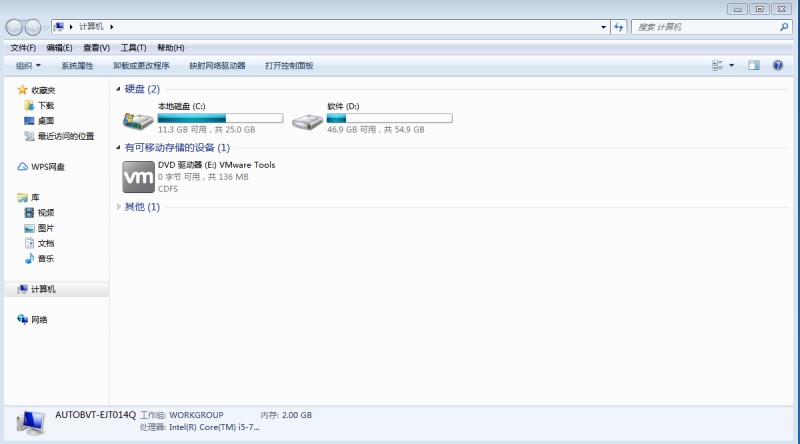Click the 软件 (D:) label
This screenshot has width=800, height=444.
(x=343, y=106)
